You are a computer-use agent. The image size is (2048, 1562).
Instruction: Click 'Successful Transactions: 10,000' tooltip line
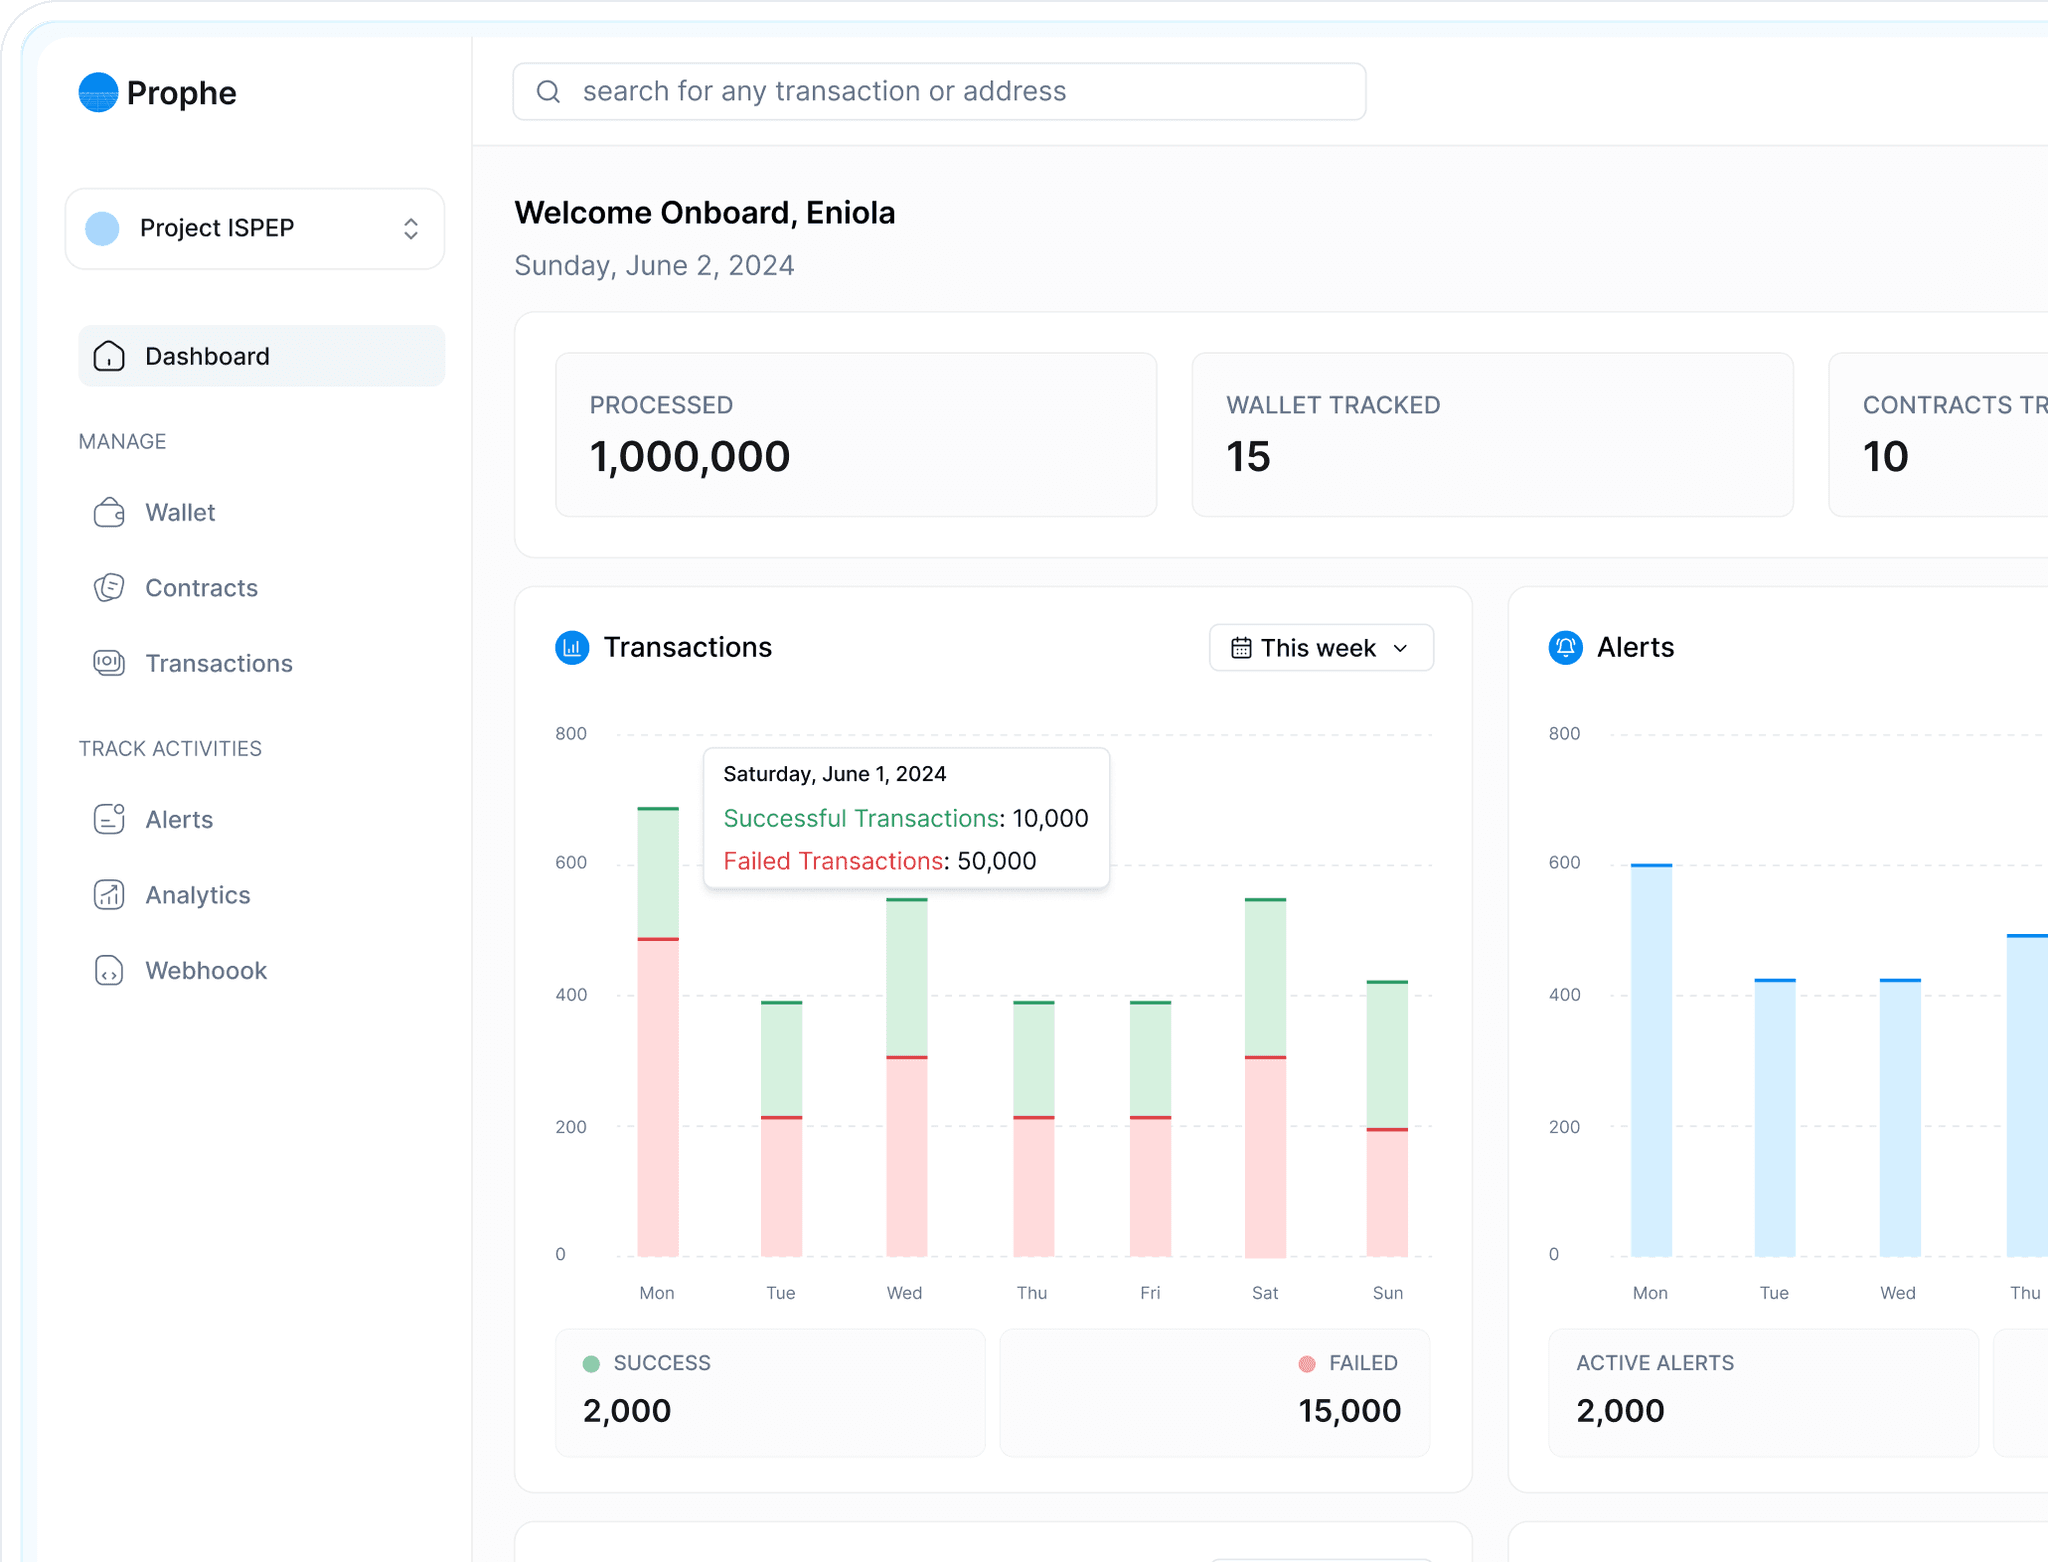pyautogui.click(x=905, y=818)
